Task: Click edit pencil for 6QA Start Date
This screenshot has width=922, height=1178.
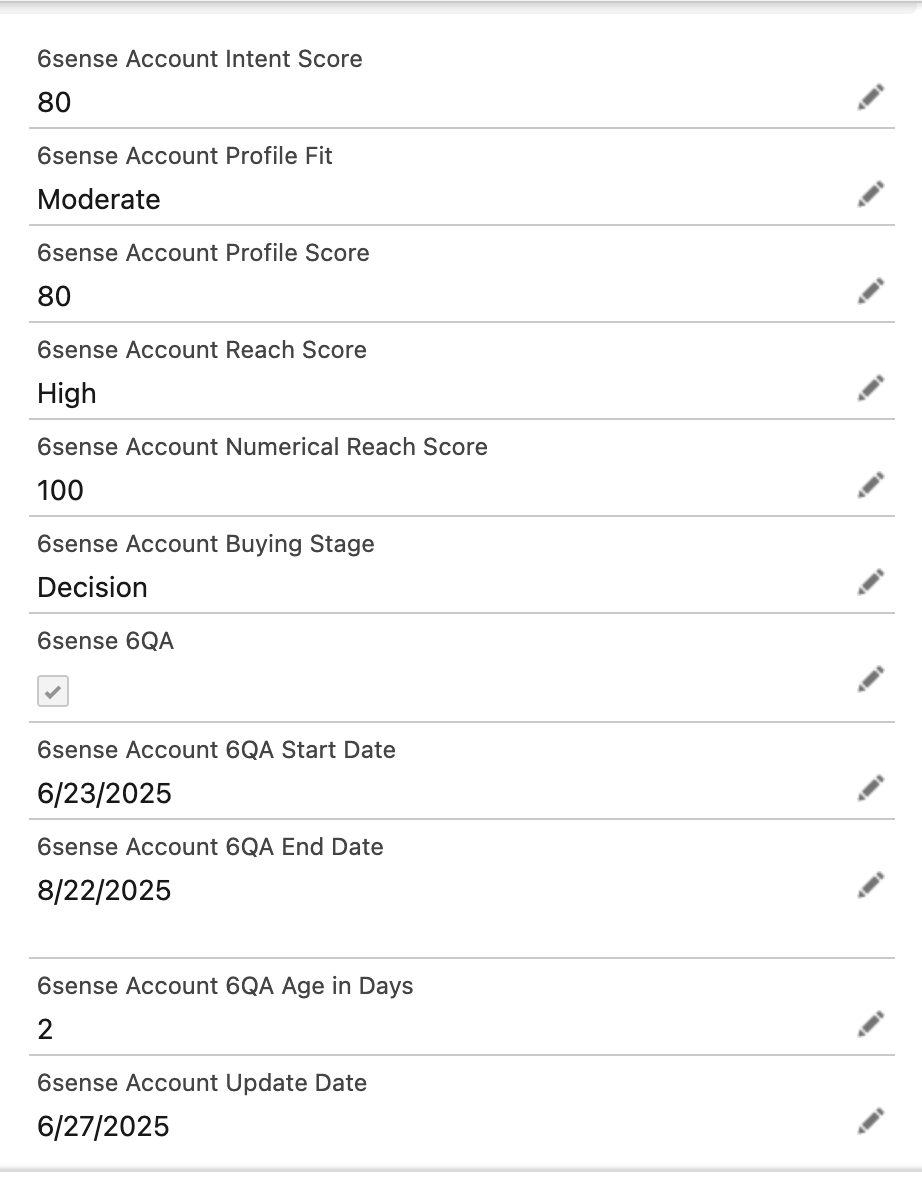Action: click(871, 788)
